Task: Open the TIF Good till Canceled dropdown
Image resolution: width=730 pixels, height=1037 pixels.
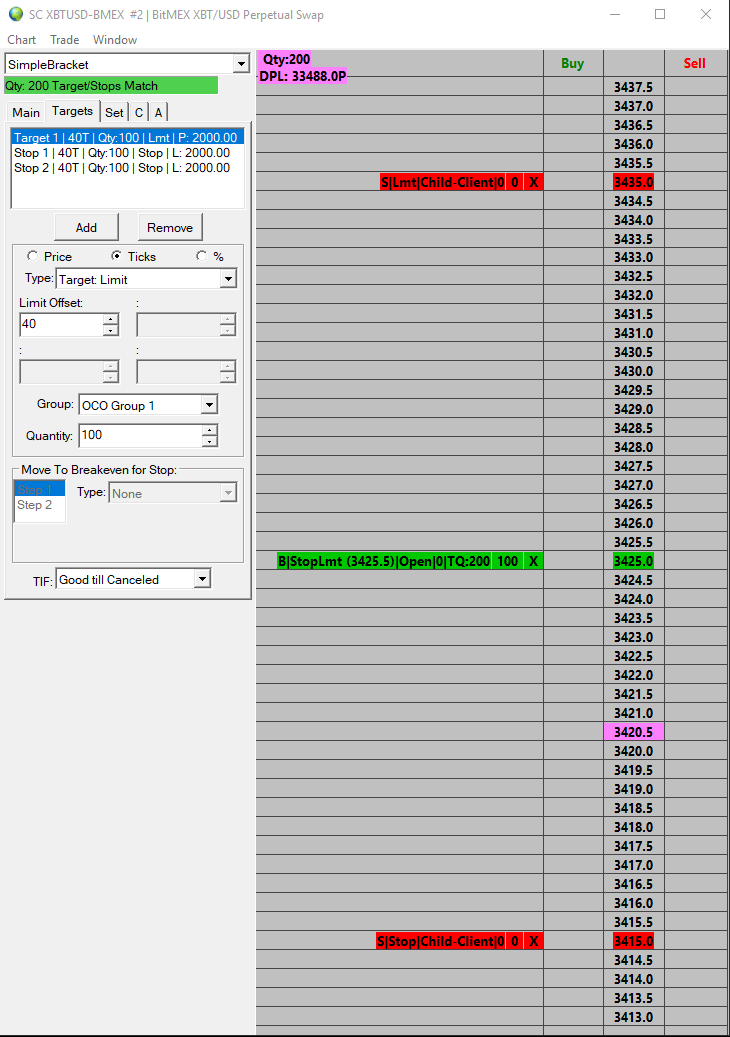Action: pos(202,579)
